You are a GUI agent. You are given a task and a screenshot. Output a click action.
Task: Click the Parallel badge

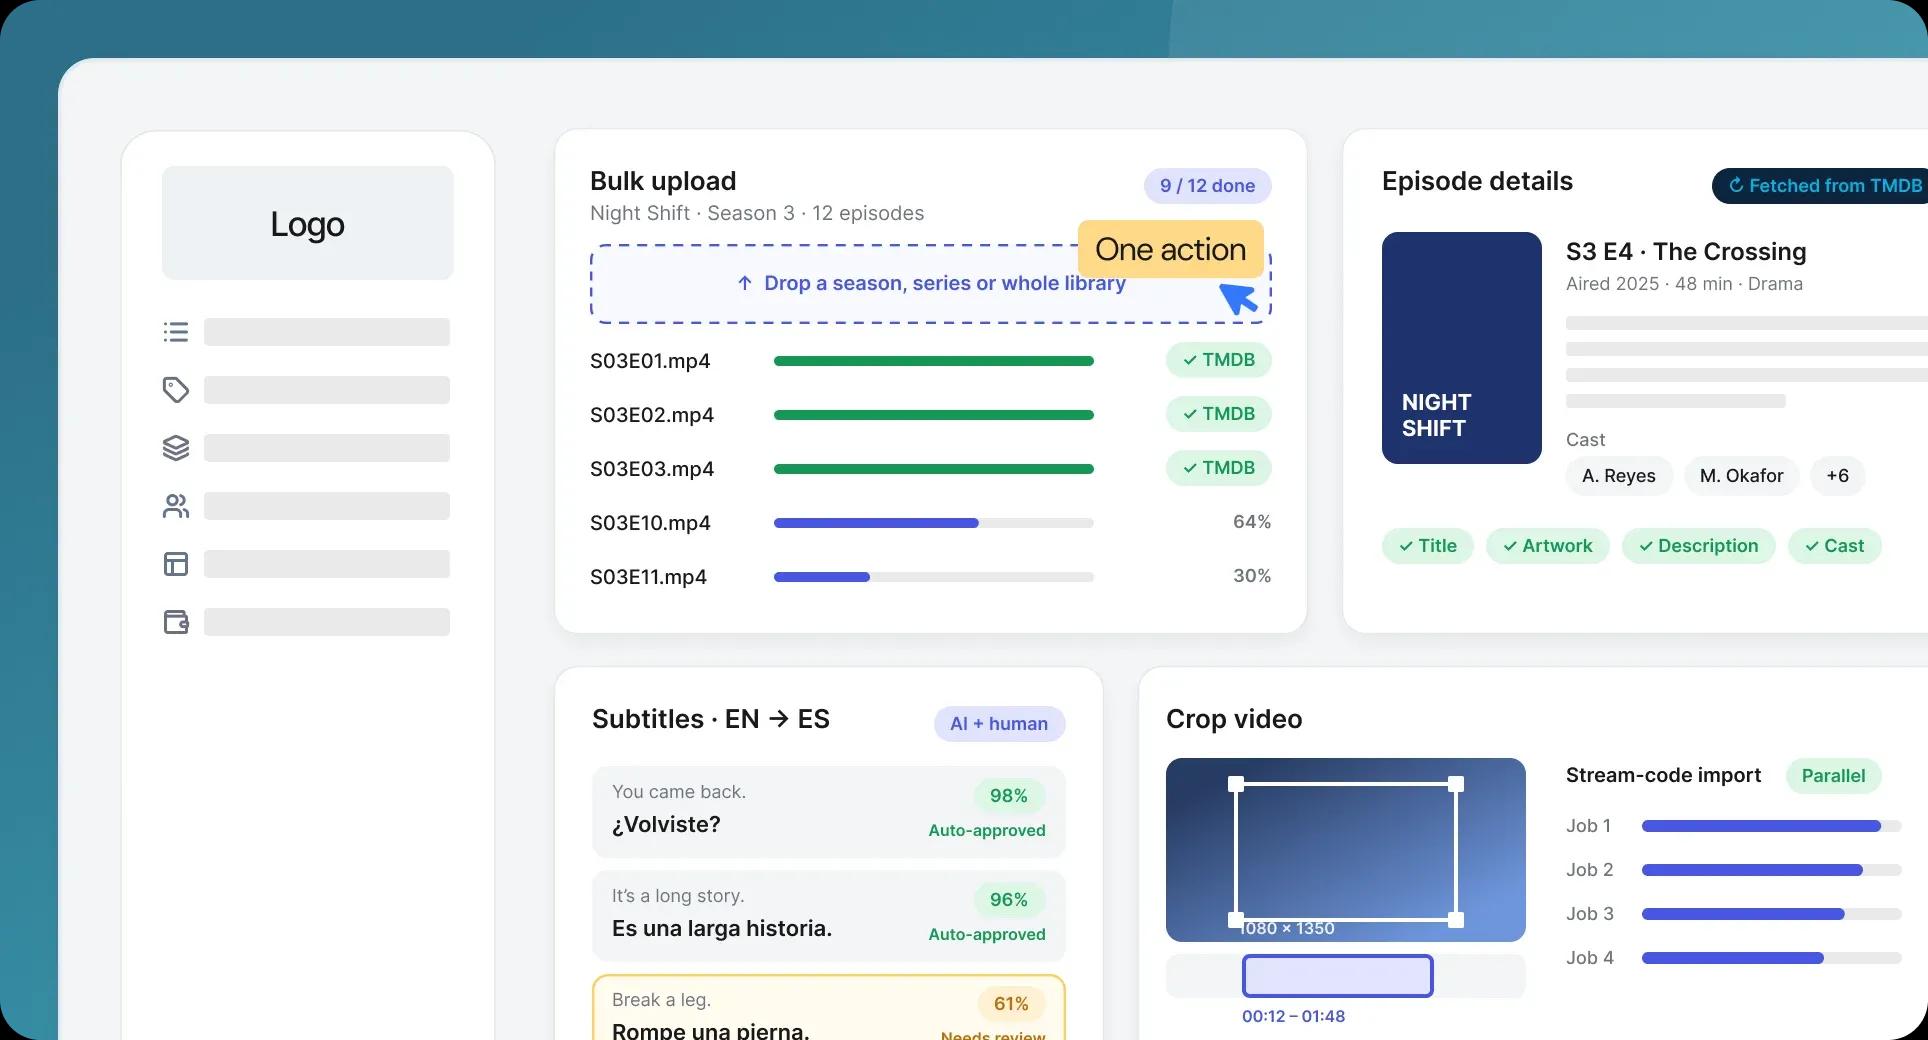tap(1833, 776)
